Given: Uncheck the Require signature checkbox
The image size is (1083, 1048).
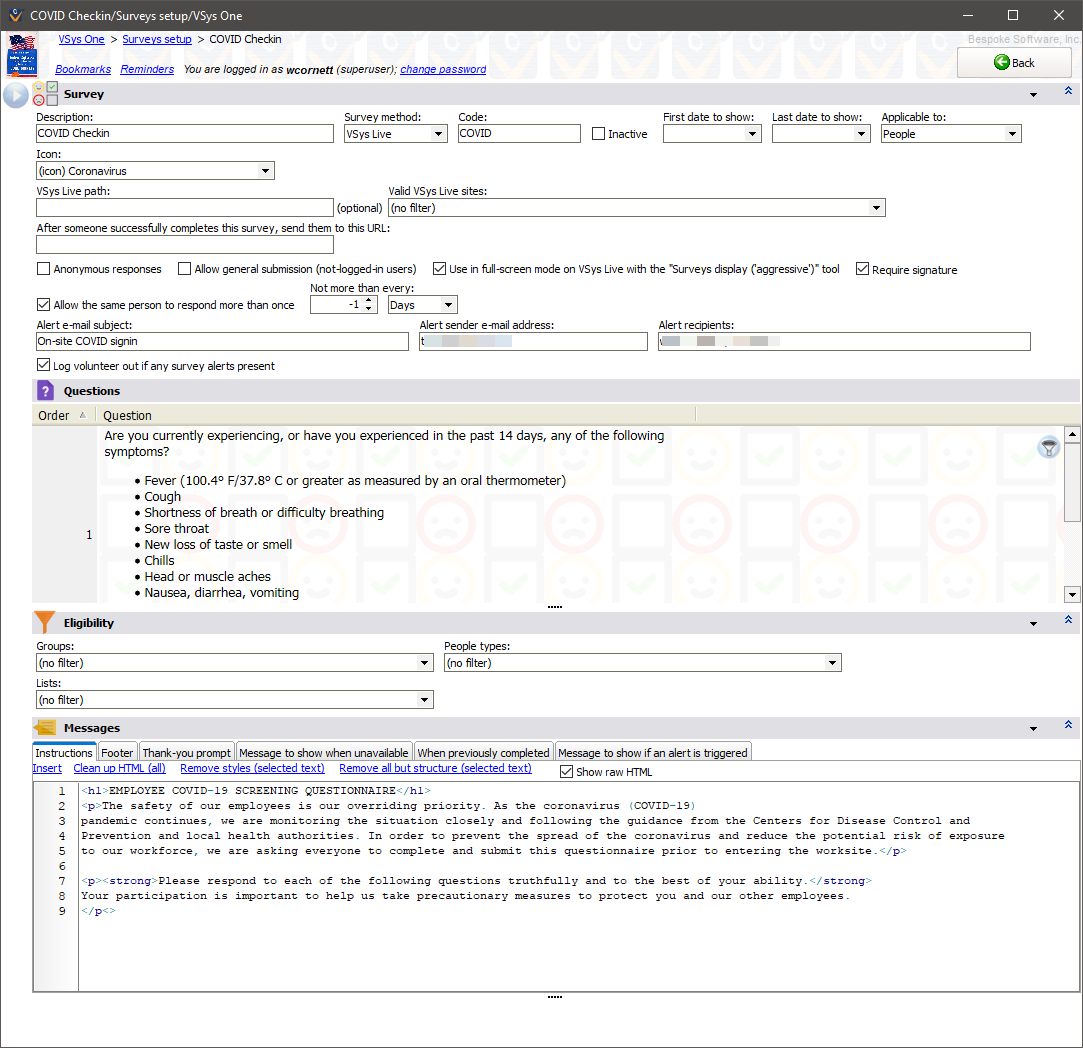Looking at the screenshot, I should pos(862,269).
